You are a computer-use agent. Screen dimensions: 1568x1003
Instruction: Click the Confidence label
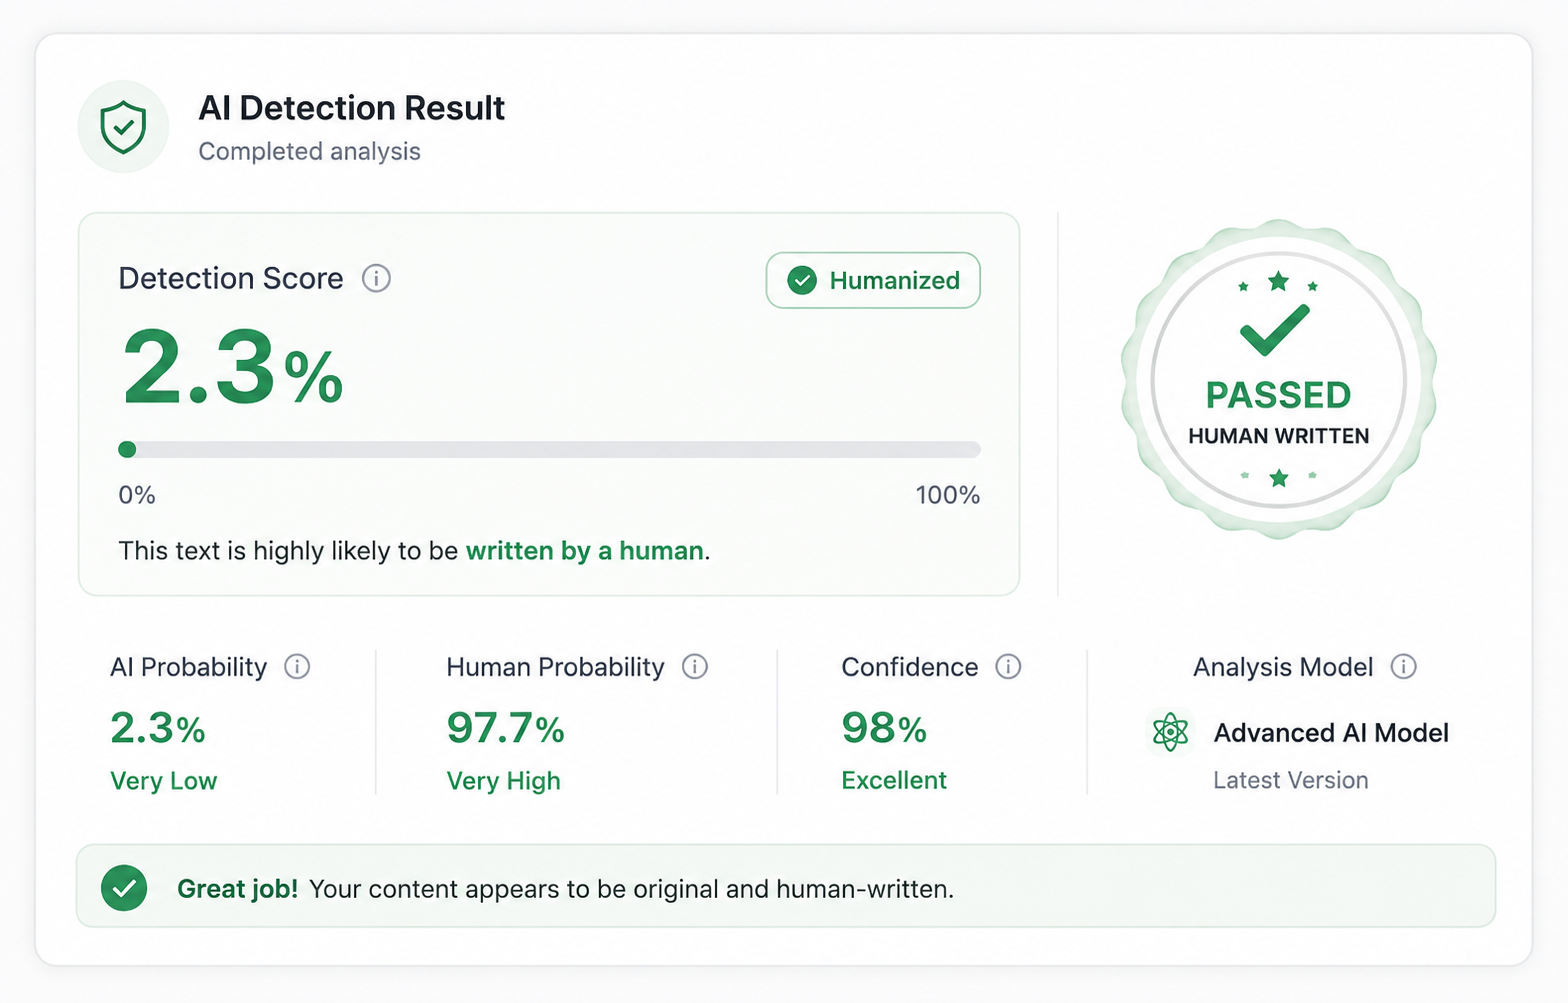(910, 667)
